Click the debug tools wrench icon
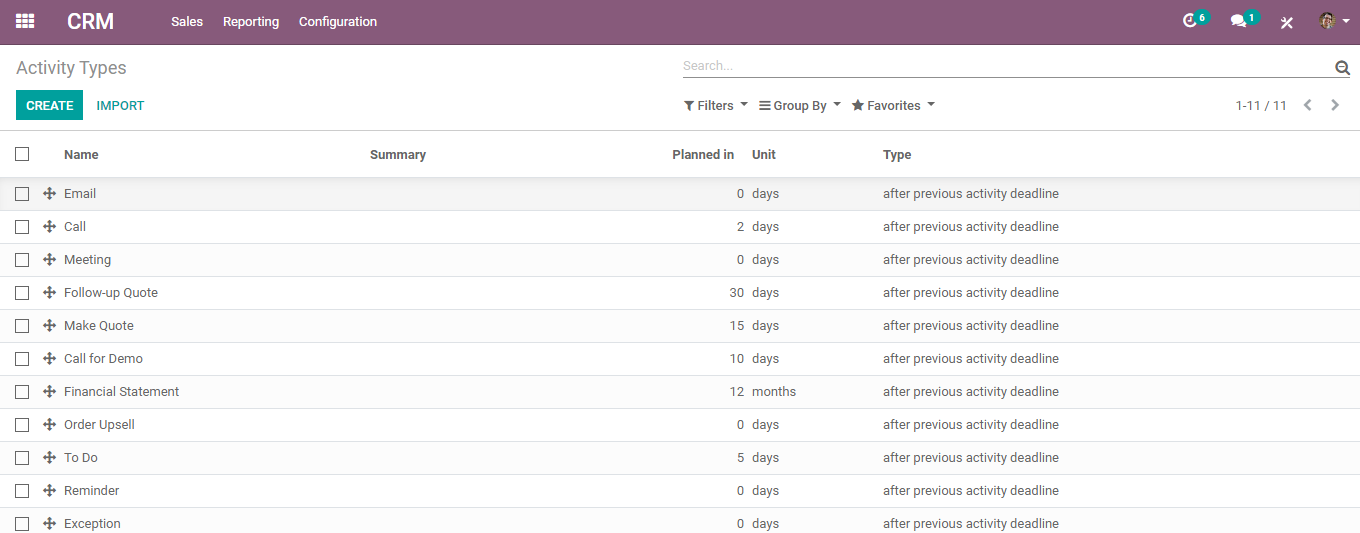 click(1287, 22)
